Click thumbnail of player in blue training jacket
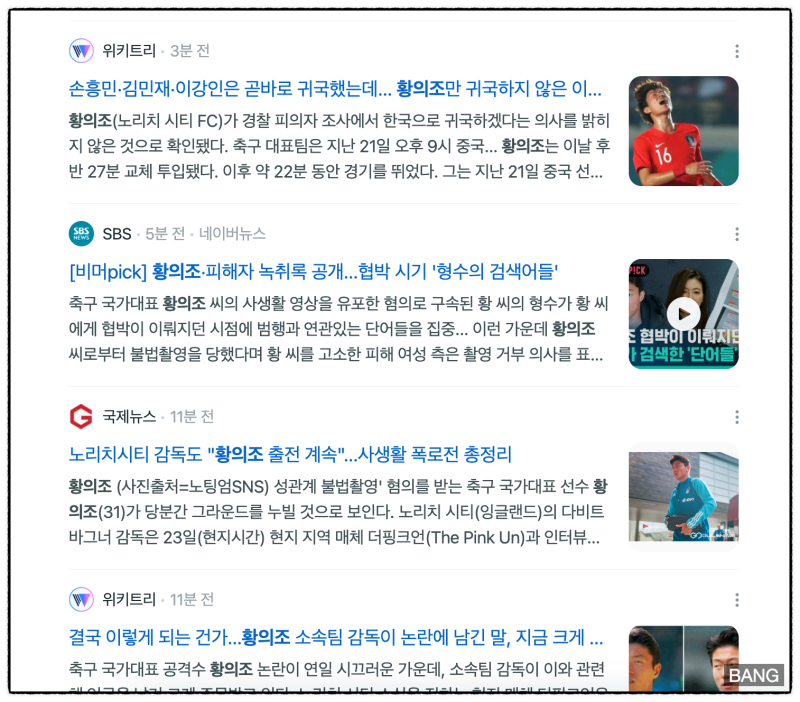 tap(683, 497)
